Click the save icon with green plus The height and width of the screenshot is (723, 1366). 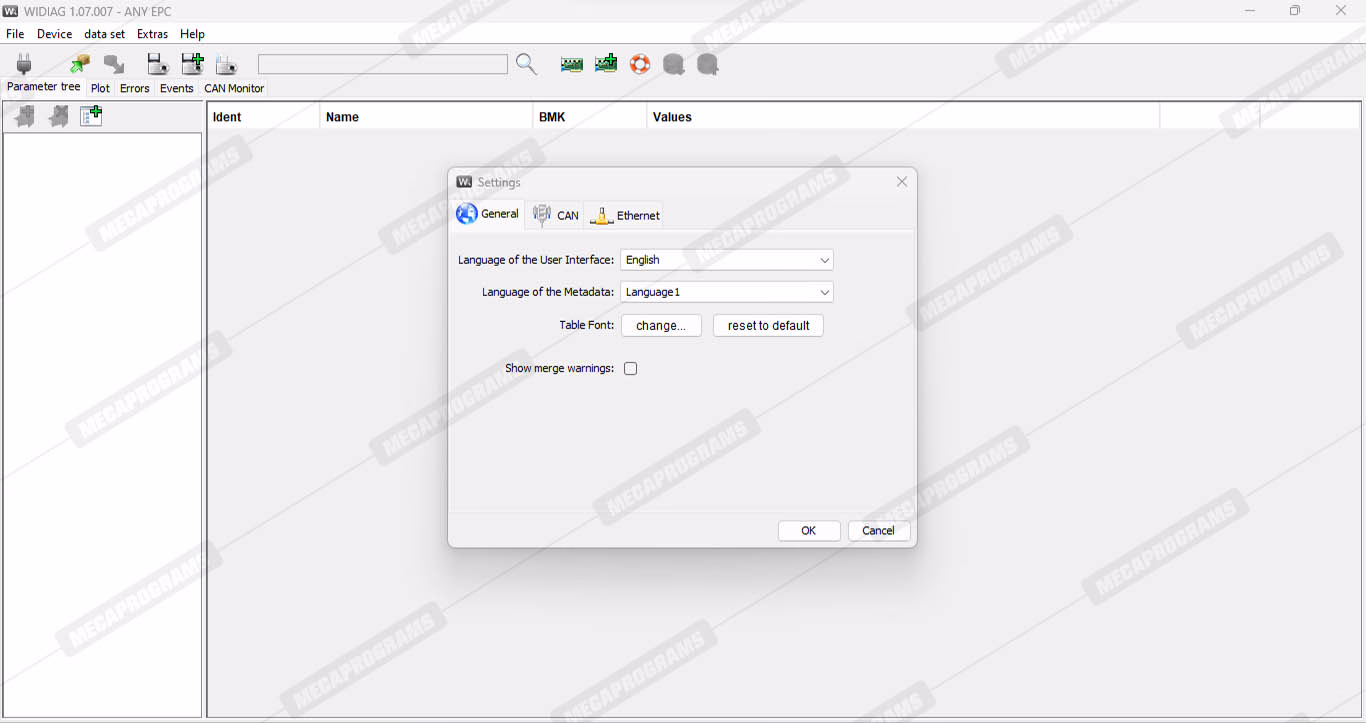pyautogui.click(x=192, y=65)
